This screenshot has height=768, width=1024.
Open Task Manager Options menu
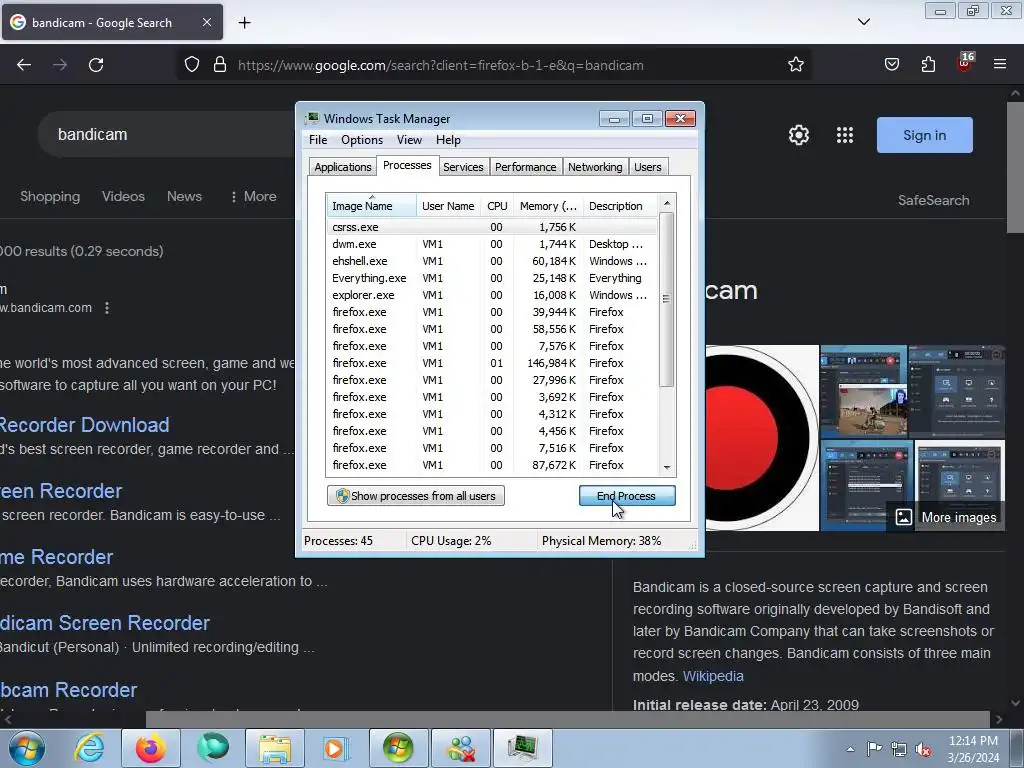362,140
